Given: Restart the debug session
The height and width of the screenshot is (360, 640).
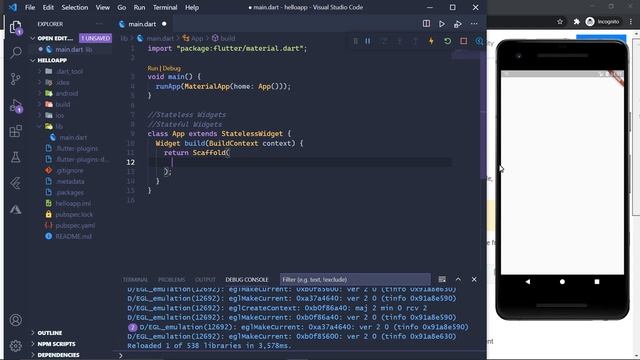Looking at the screenshot, I should coord(447,41).
